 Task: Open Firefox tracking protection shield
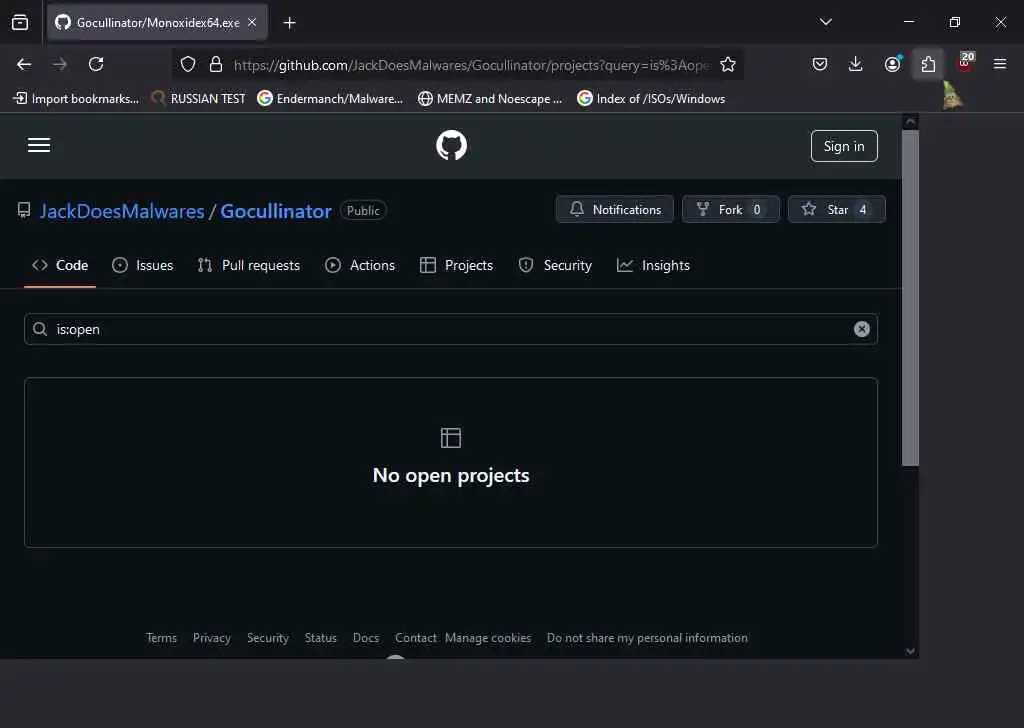click(188, 64)
